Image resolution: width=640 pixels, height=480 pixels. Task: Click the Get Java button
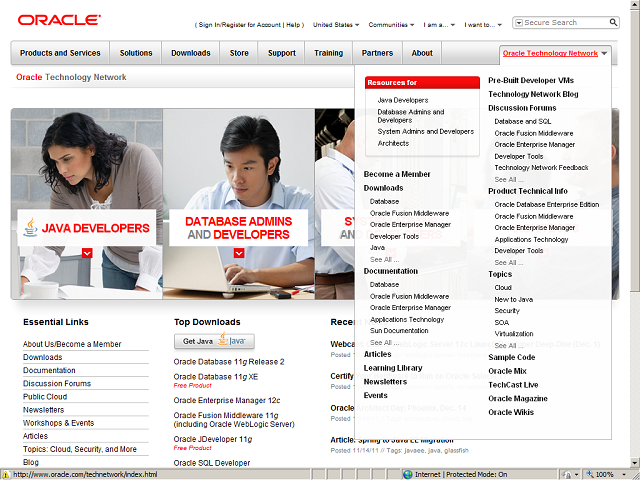(x=213, y=341)
